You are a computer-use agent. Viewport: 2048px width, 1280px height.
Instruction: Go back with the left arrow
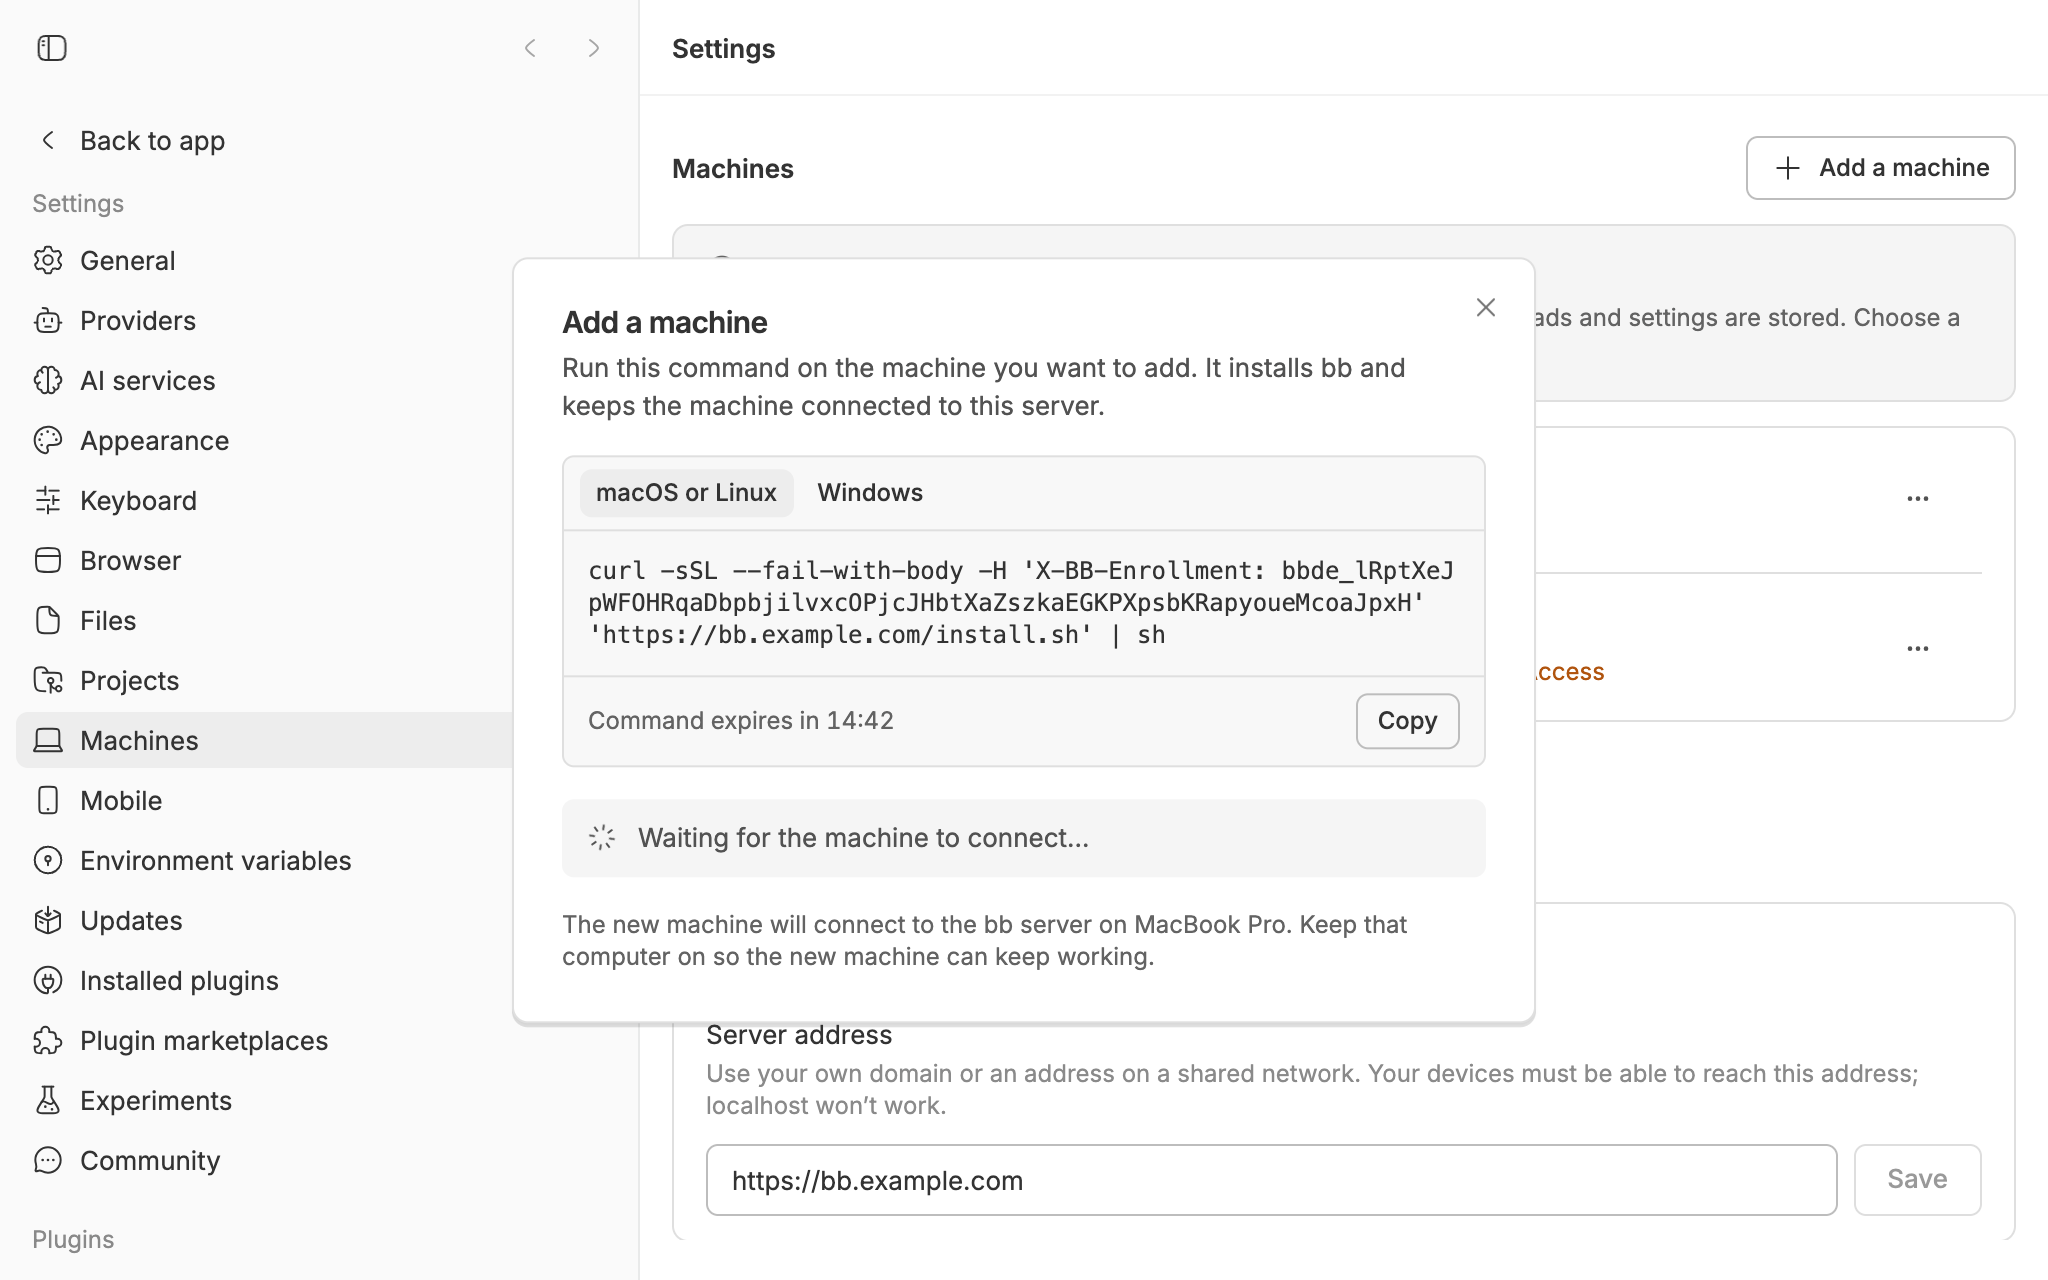(531, 48)
